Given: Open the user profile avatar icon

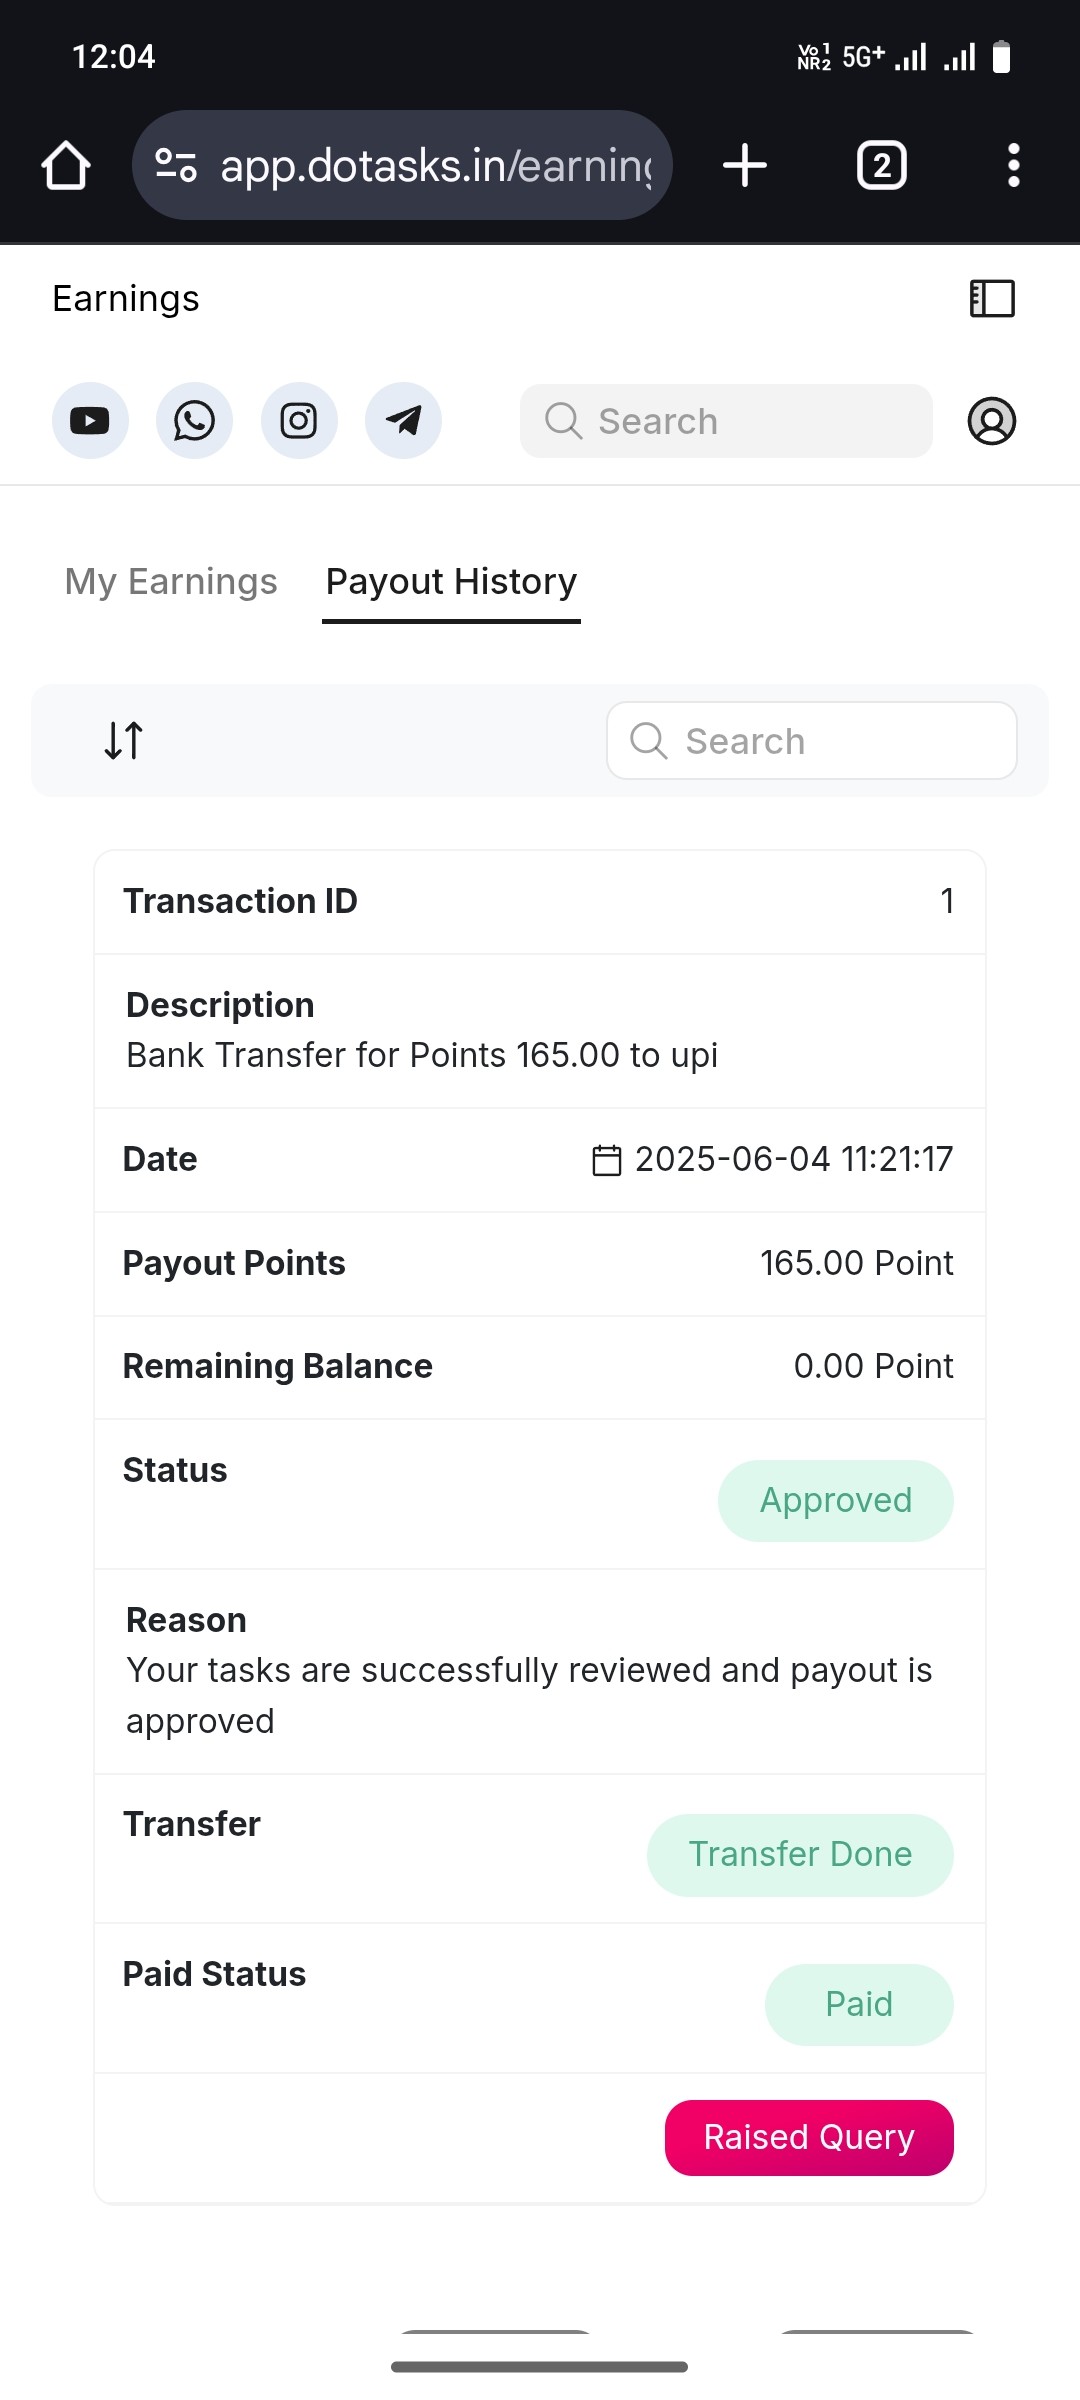Looking at the screenshot, I should (x=992, y=421).
